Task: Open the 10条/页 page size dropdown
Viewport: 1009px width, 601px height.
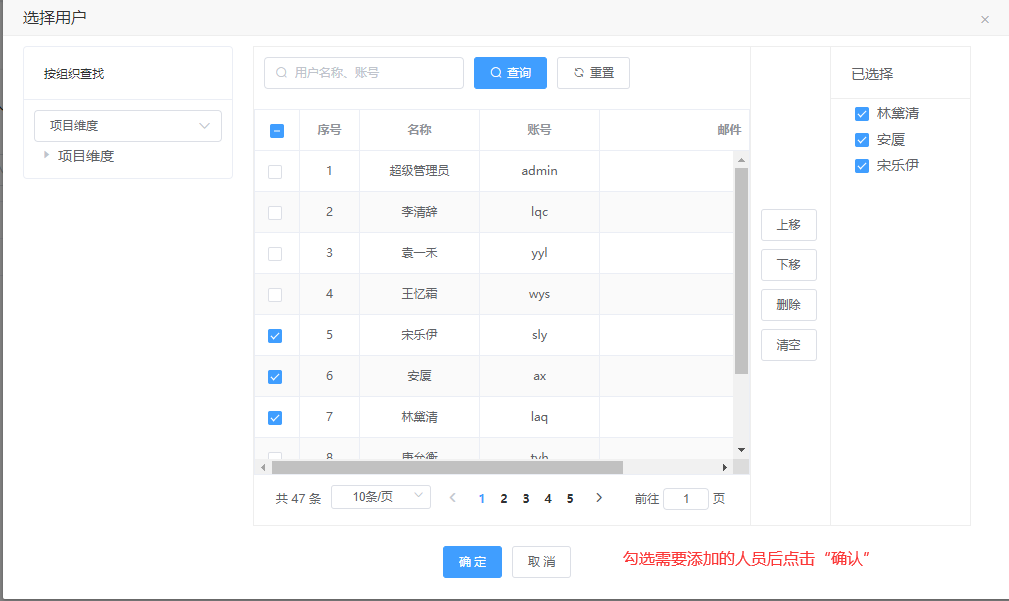Action: (x=380, y=497)
